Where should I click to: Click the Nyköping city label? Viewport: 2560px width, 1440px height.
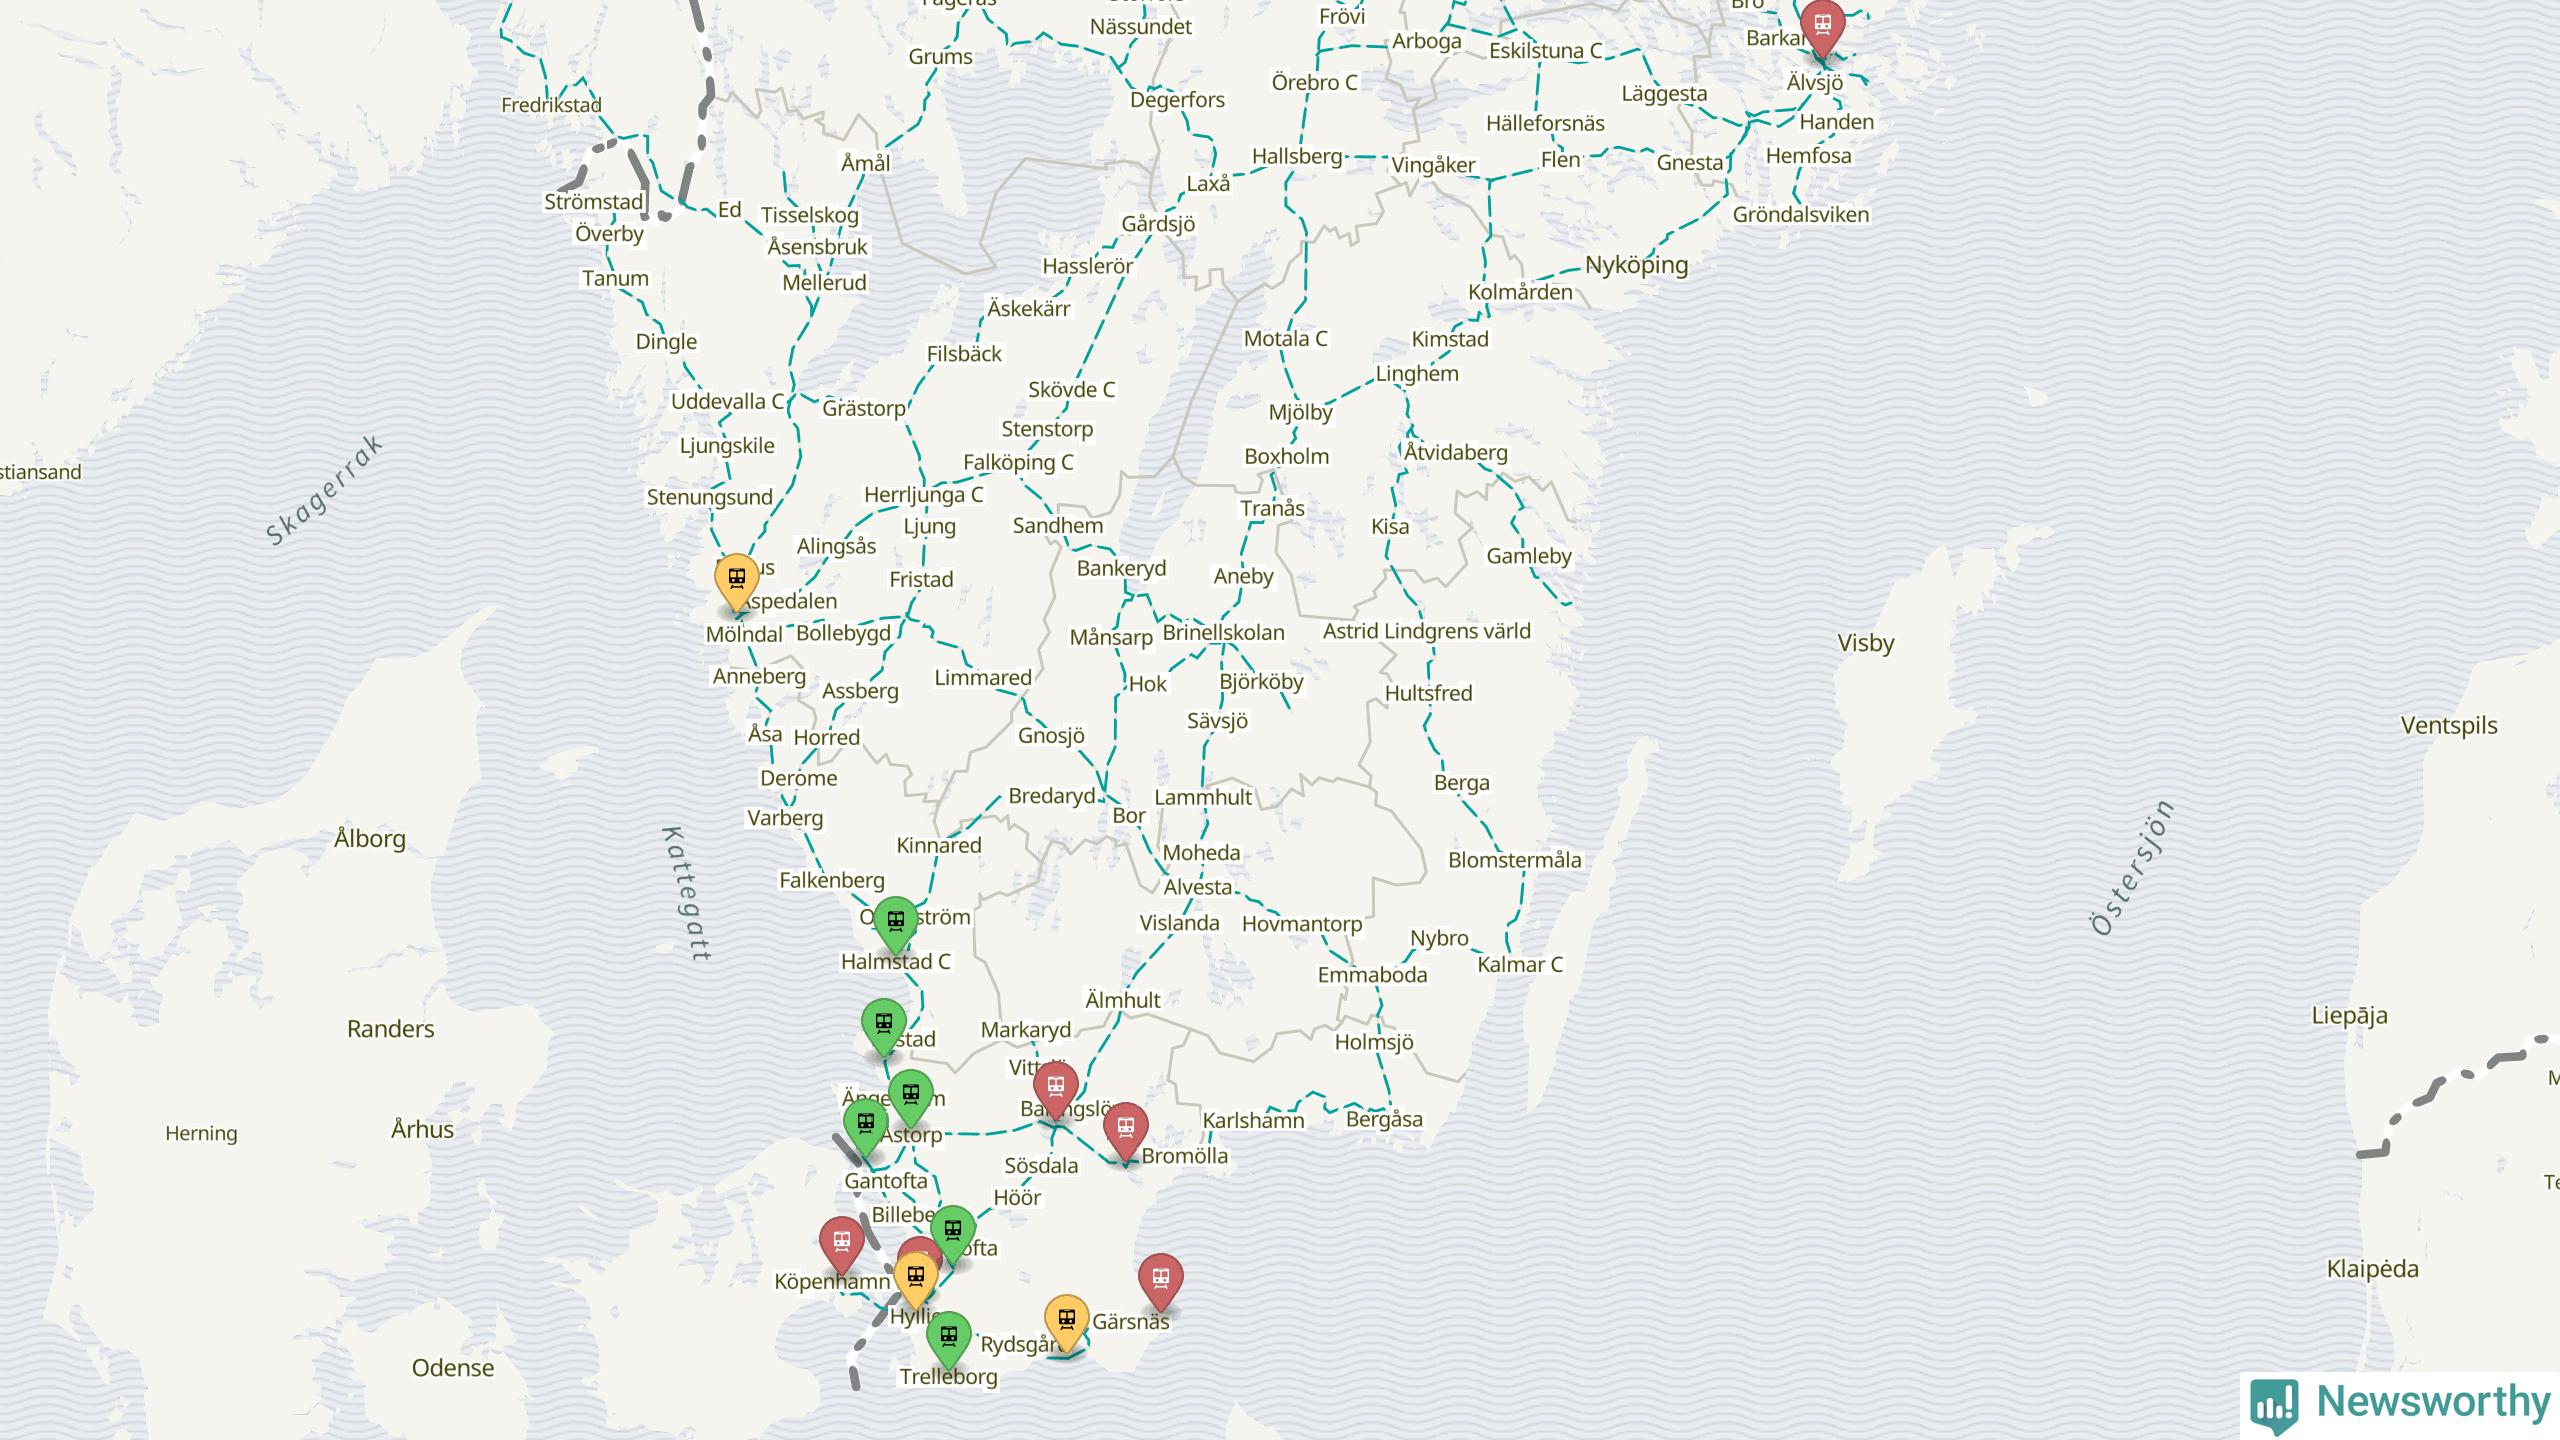coord(1636,265)
